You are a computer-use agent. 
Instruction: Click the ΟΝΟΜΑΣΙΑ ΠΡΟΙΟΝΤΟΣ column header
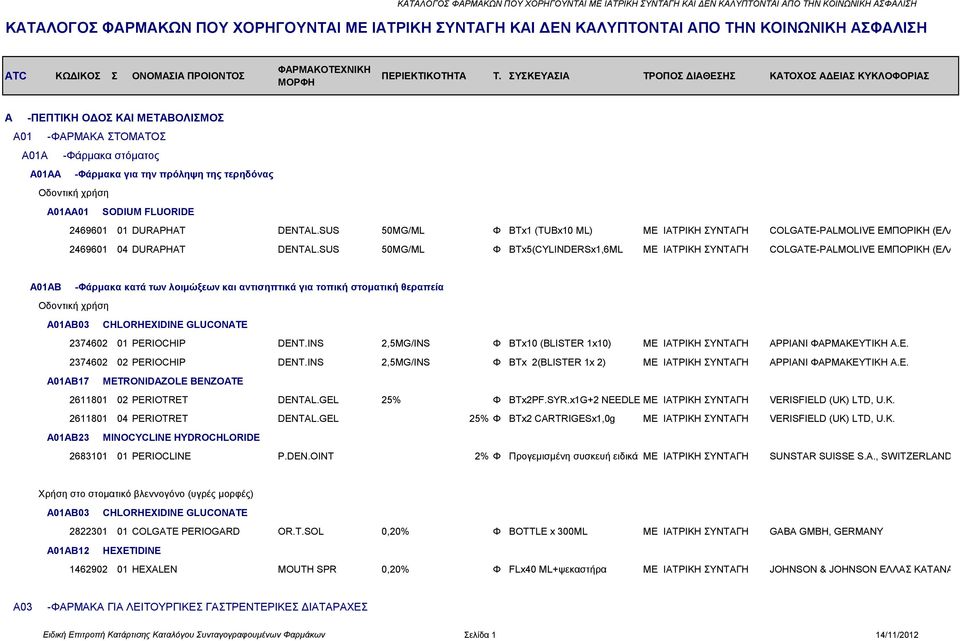(x=188, y=76)
